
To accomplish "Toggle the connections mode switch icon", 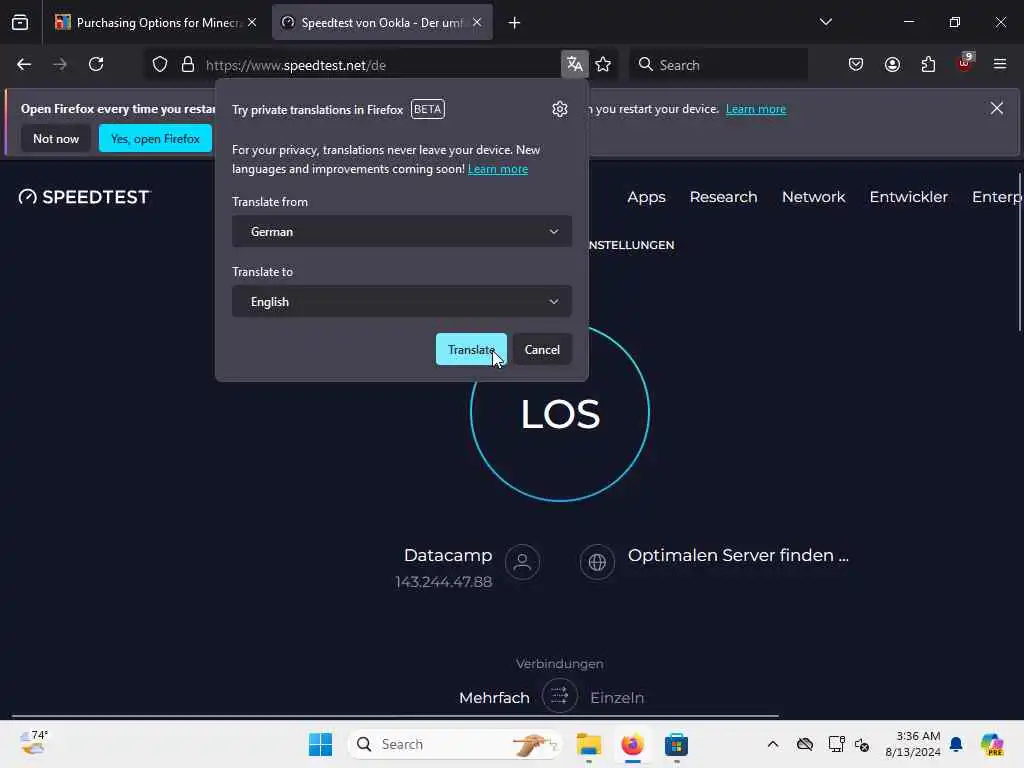I will coord(560,696).
